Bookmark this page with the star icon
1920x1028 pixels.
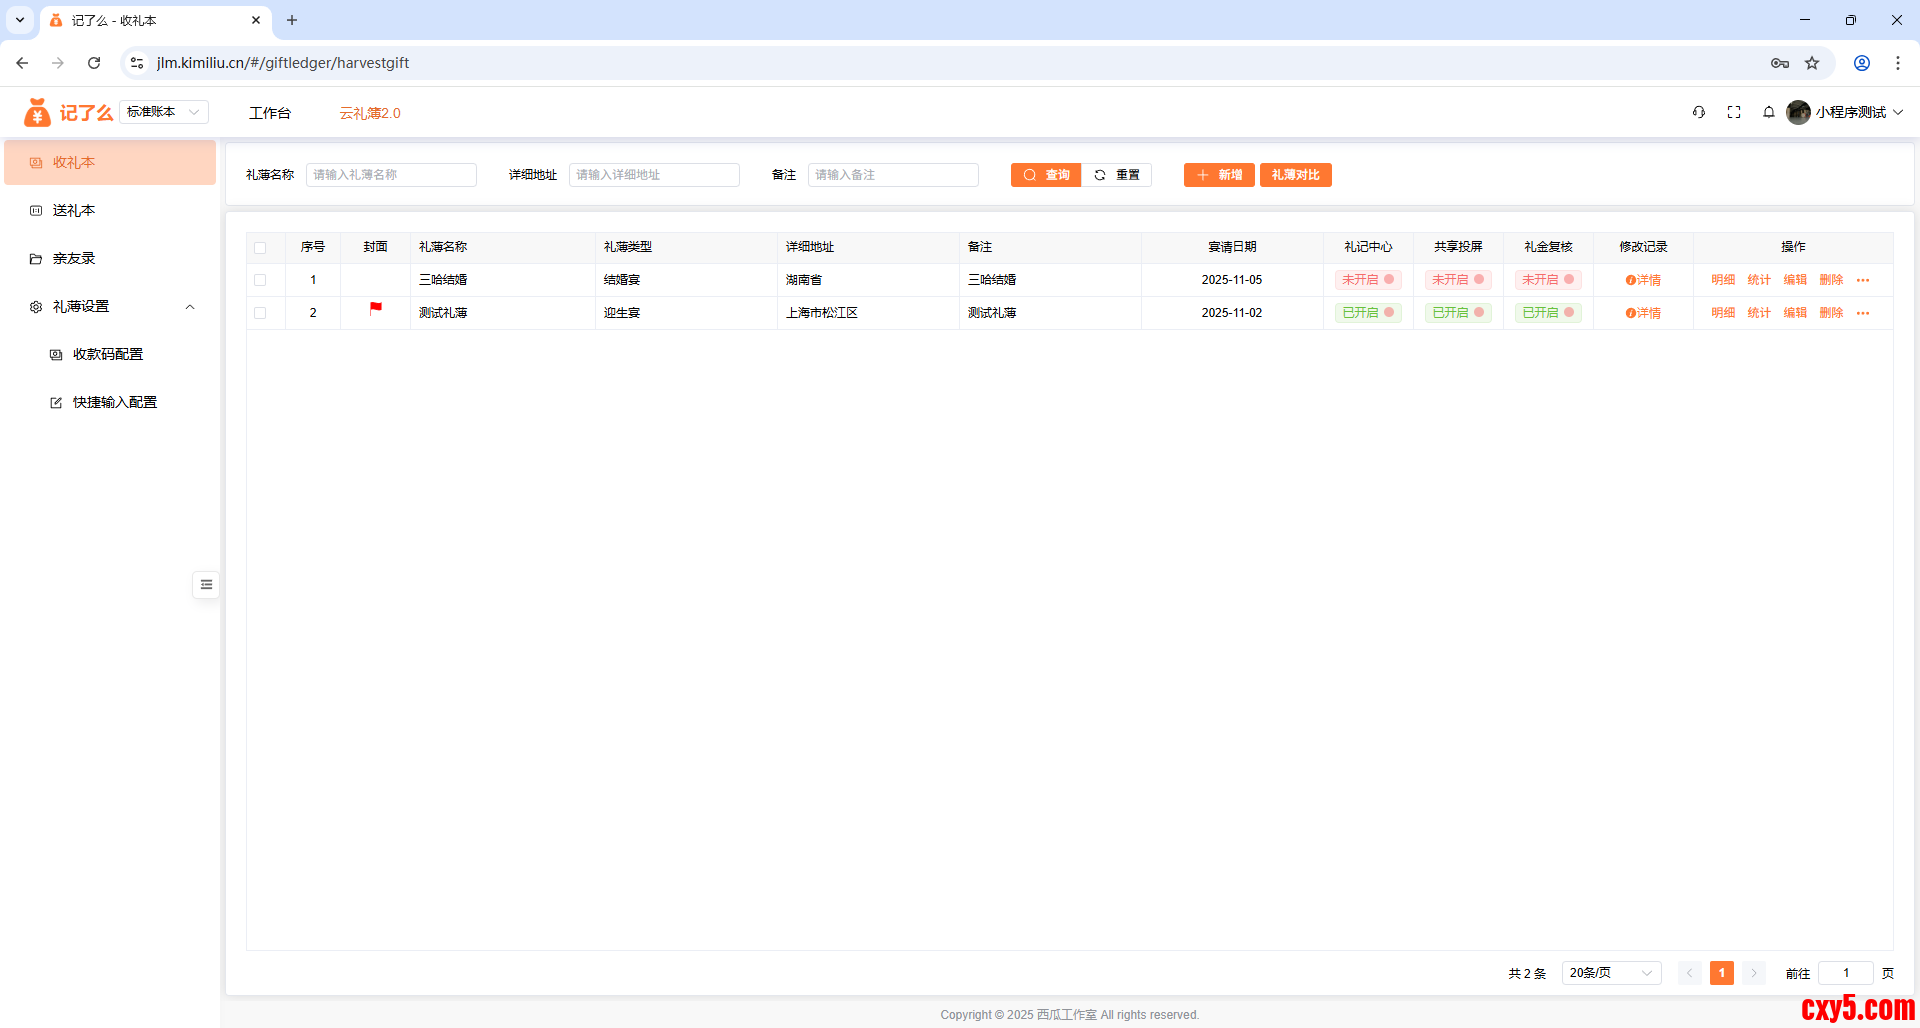[x=1812, y=63]
